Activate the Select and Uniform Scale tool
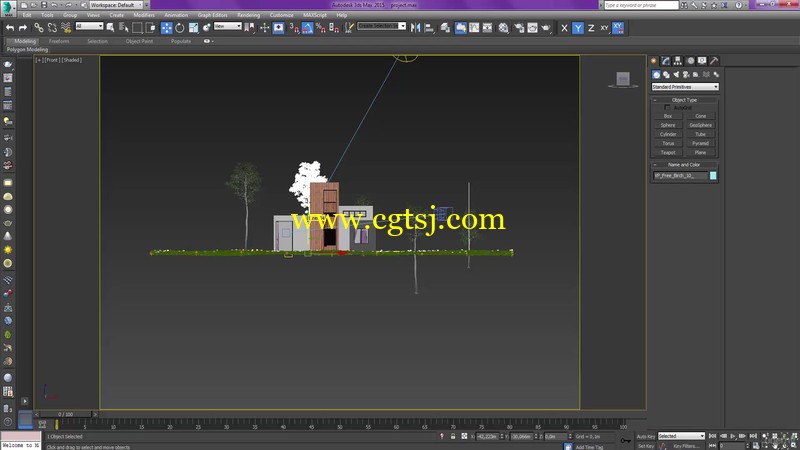Screen dimensions: 800x450 tap(193, 28)
